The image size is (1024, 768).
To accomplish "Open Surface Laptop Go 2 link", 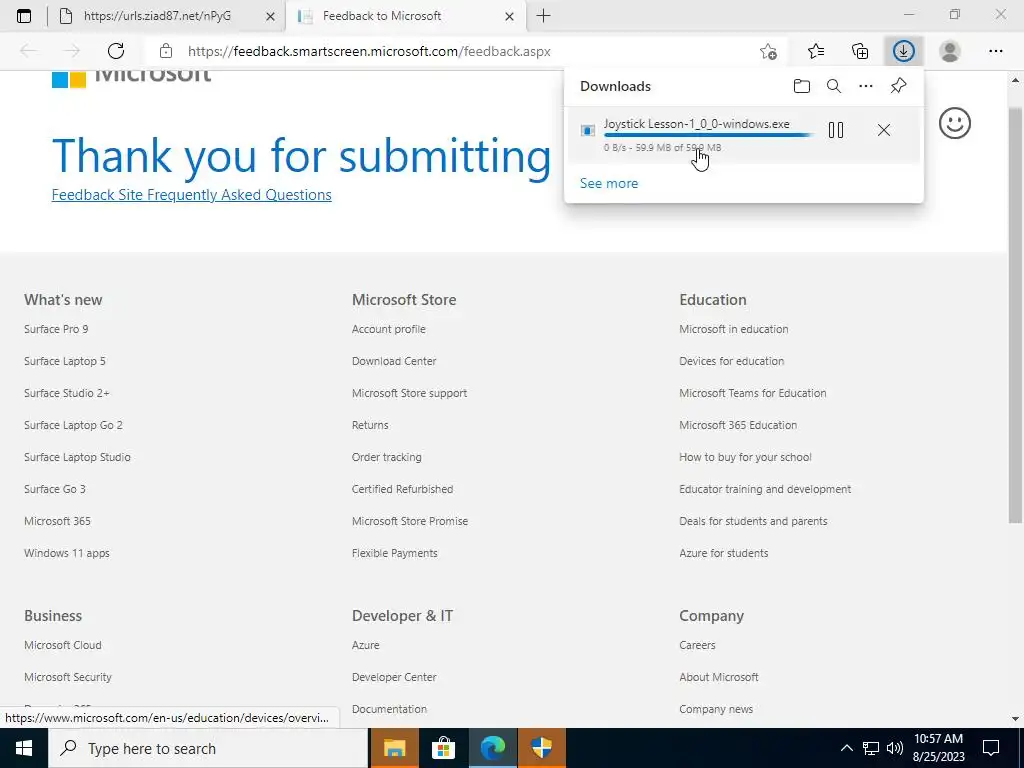I will tap(73, 425).
